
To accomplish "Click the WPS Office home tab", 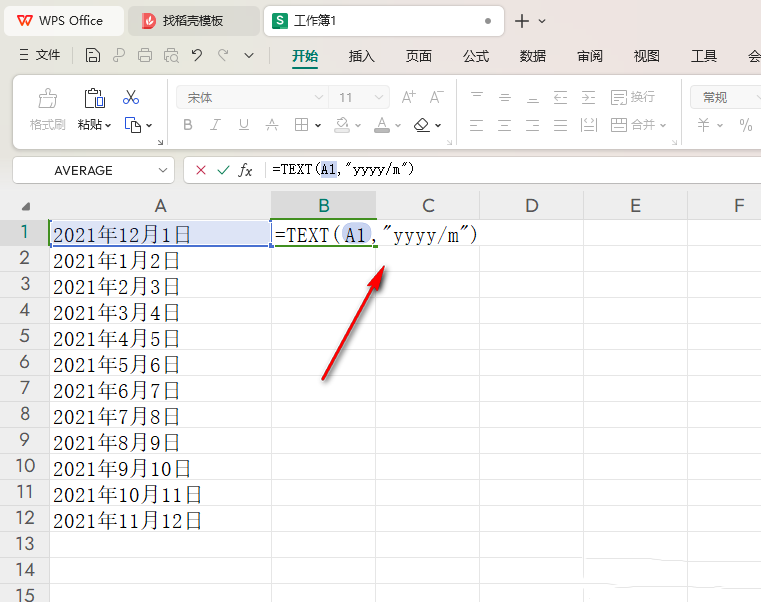I will click(64, 21).
